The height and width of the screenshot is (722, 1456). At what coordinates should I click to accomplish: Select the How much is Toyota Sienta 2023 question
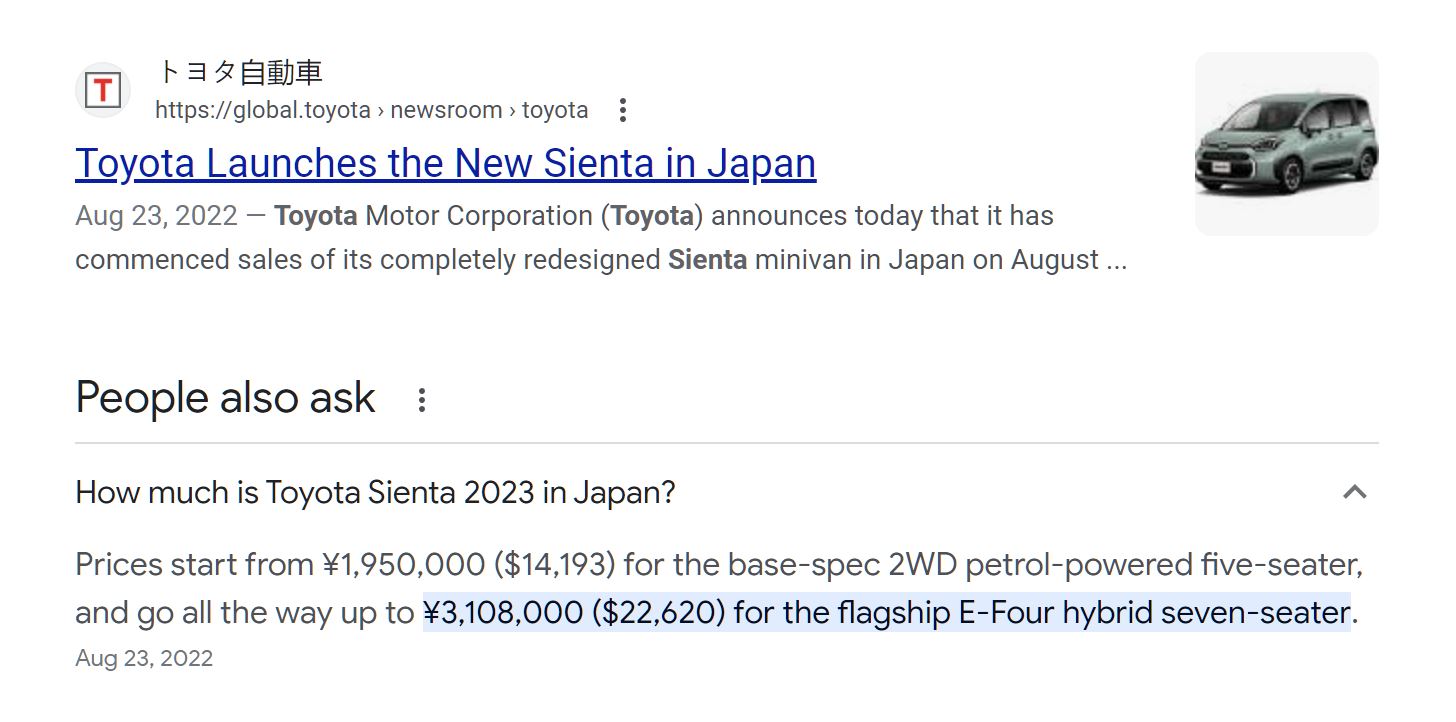point(375,492)
